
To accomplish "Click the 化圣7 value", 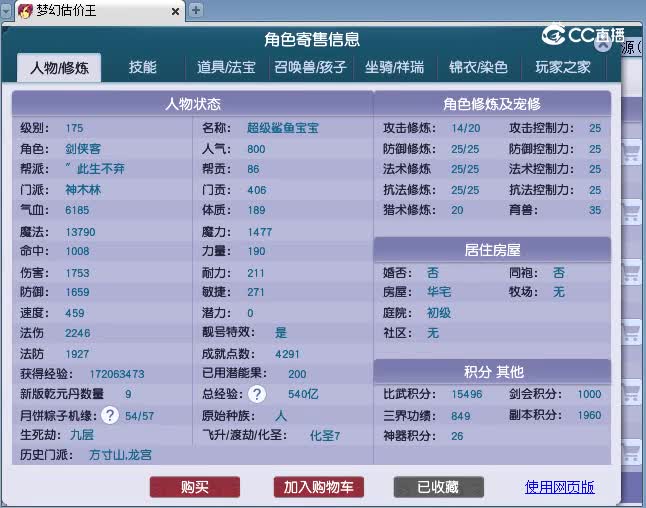I will [325, 435].
